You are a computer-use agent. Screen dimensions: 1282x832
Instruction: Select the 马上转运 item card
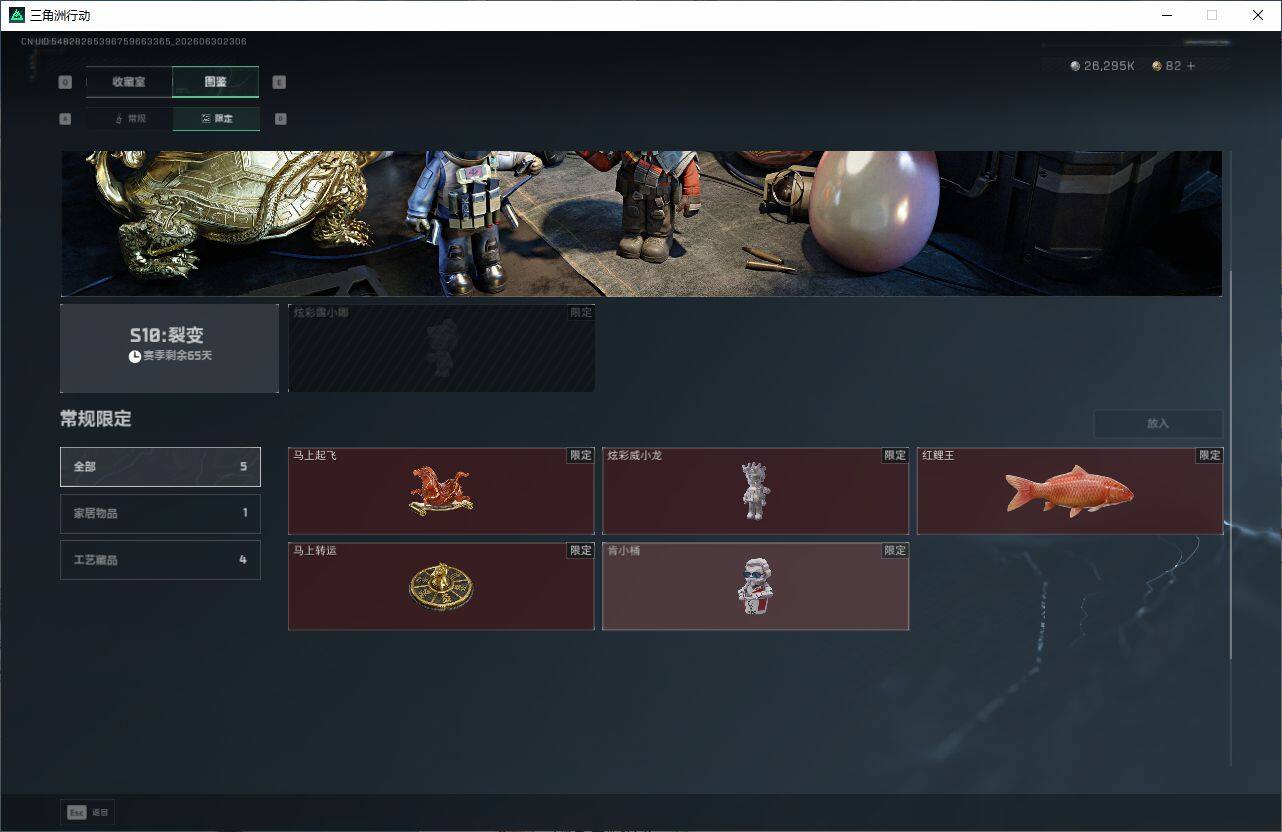click(x=441, y=586)
